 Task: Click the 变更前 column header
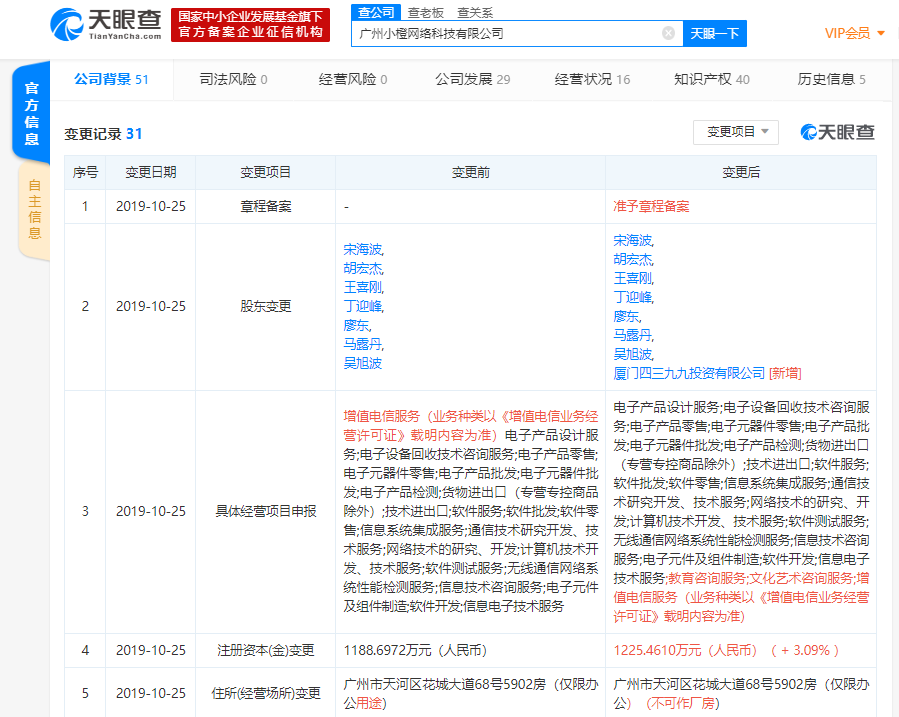coord(471,173)
